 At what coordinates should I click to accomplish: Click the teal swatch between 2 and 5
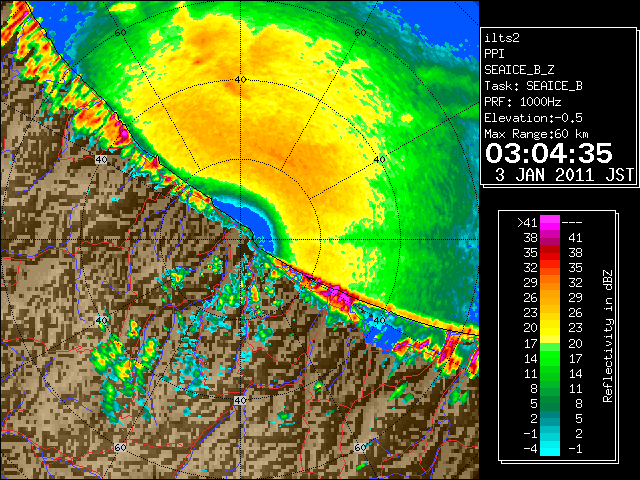[550, 418]
